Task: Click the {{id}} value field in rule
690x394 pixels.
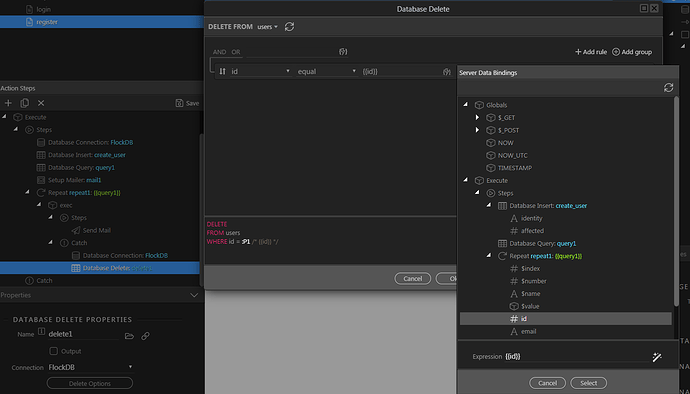Action: 401,71
